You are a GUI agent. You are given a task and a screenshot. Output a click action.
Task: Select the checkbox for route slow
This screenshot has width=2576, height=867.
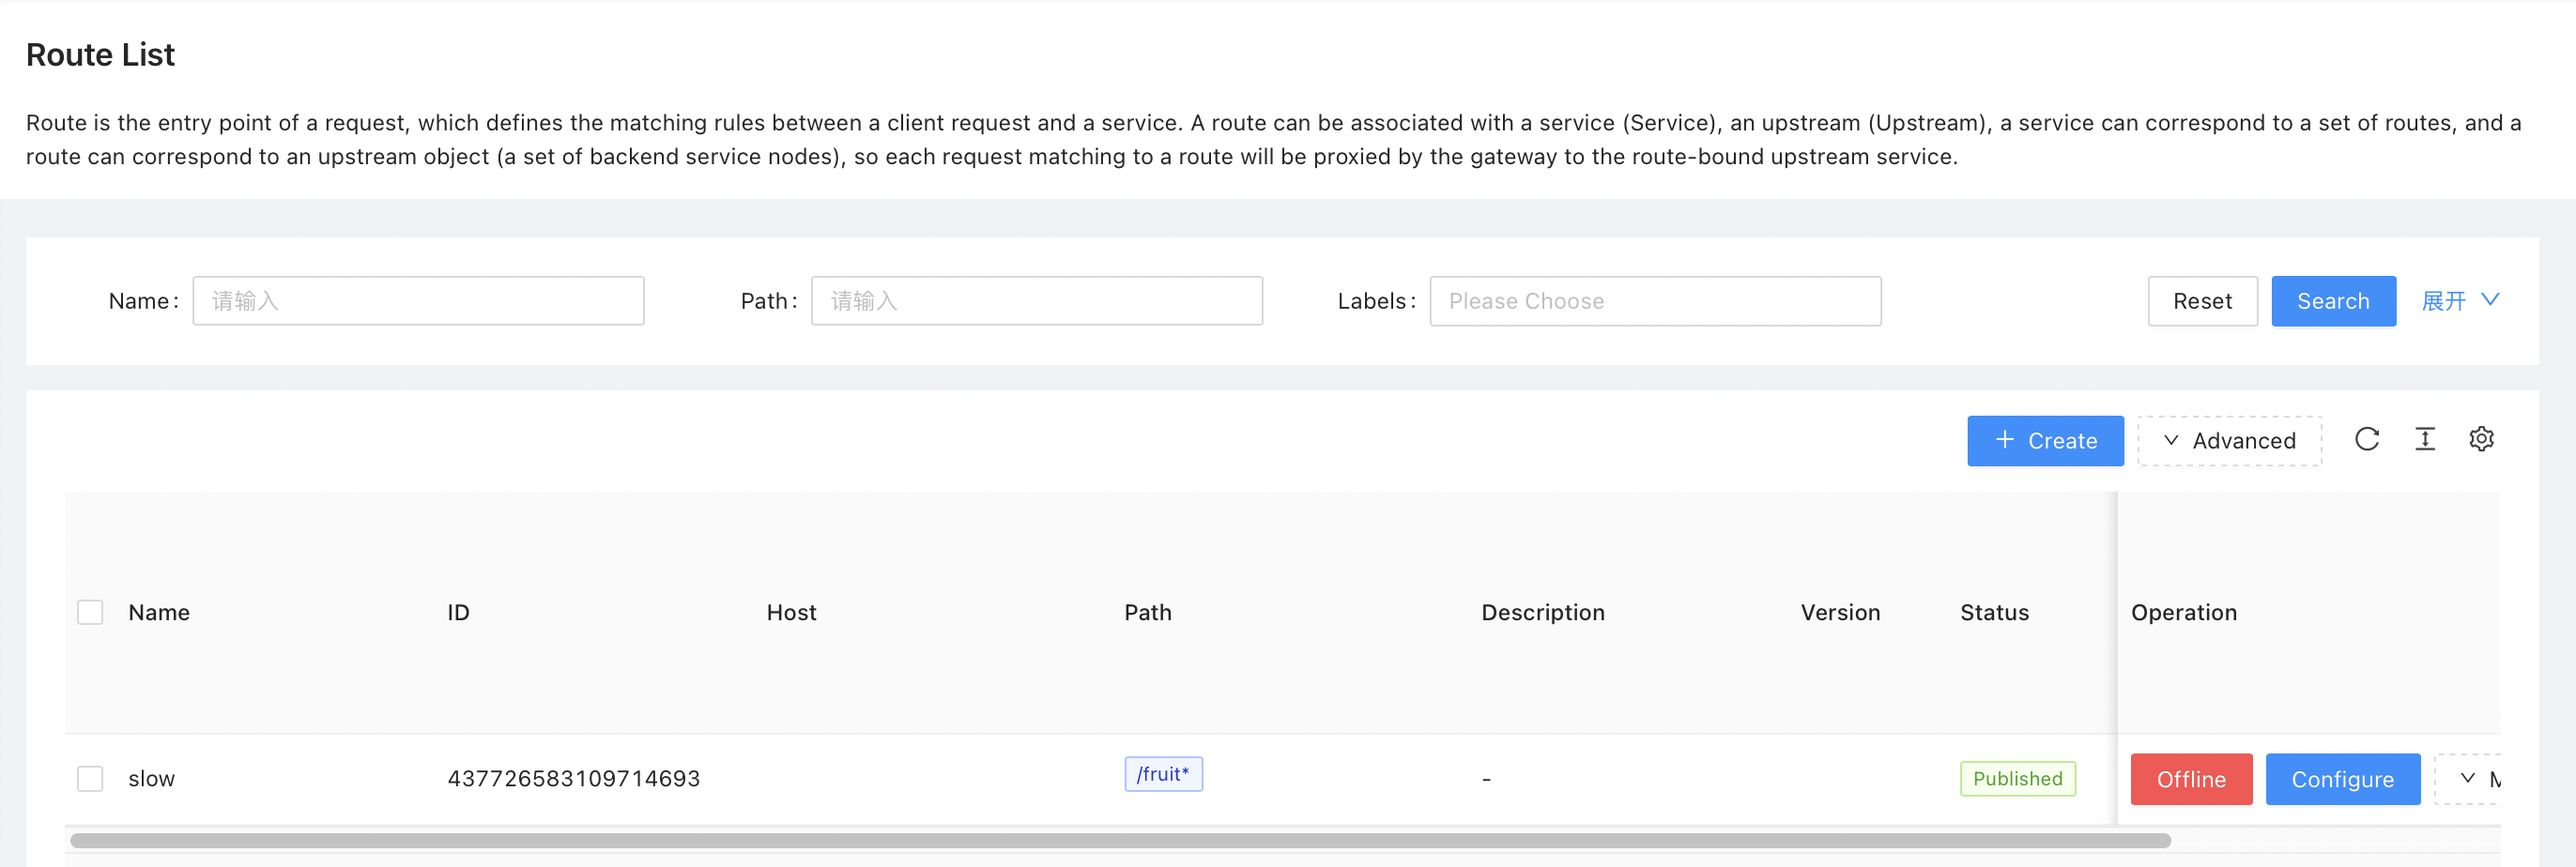point(90,778)
